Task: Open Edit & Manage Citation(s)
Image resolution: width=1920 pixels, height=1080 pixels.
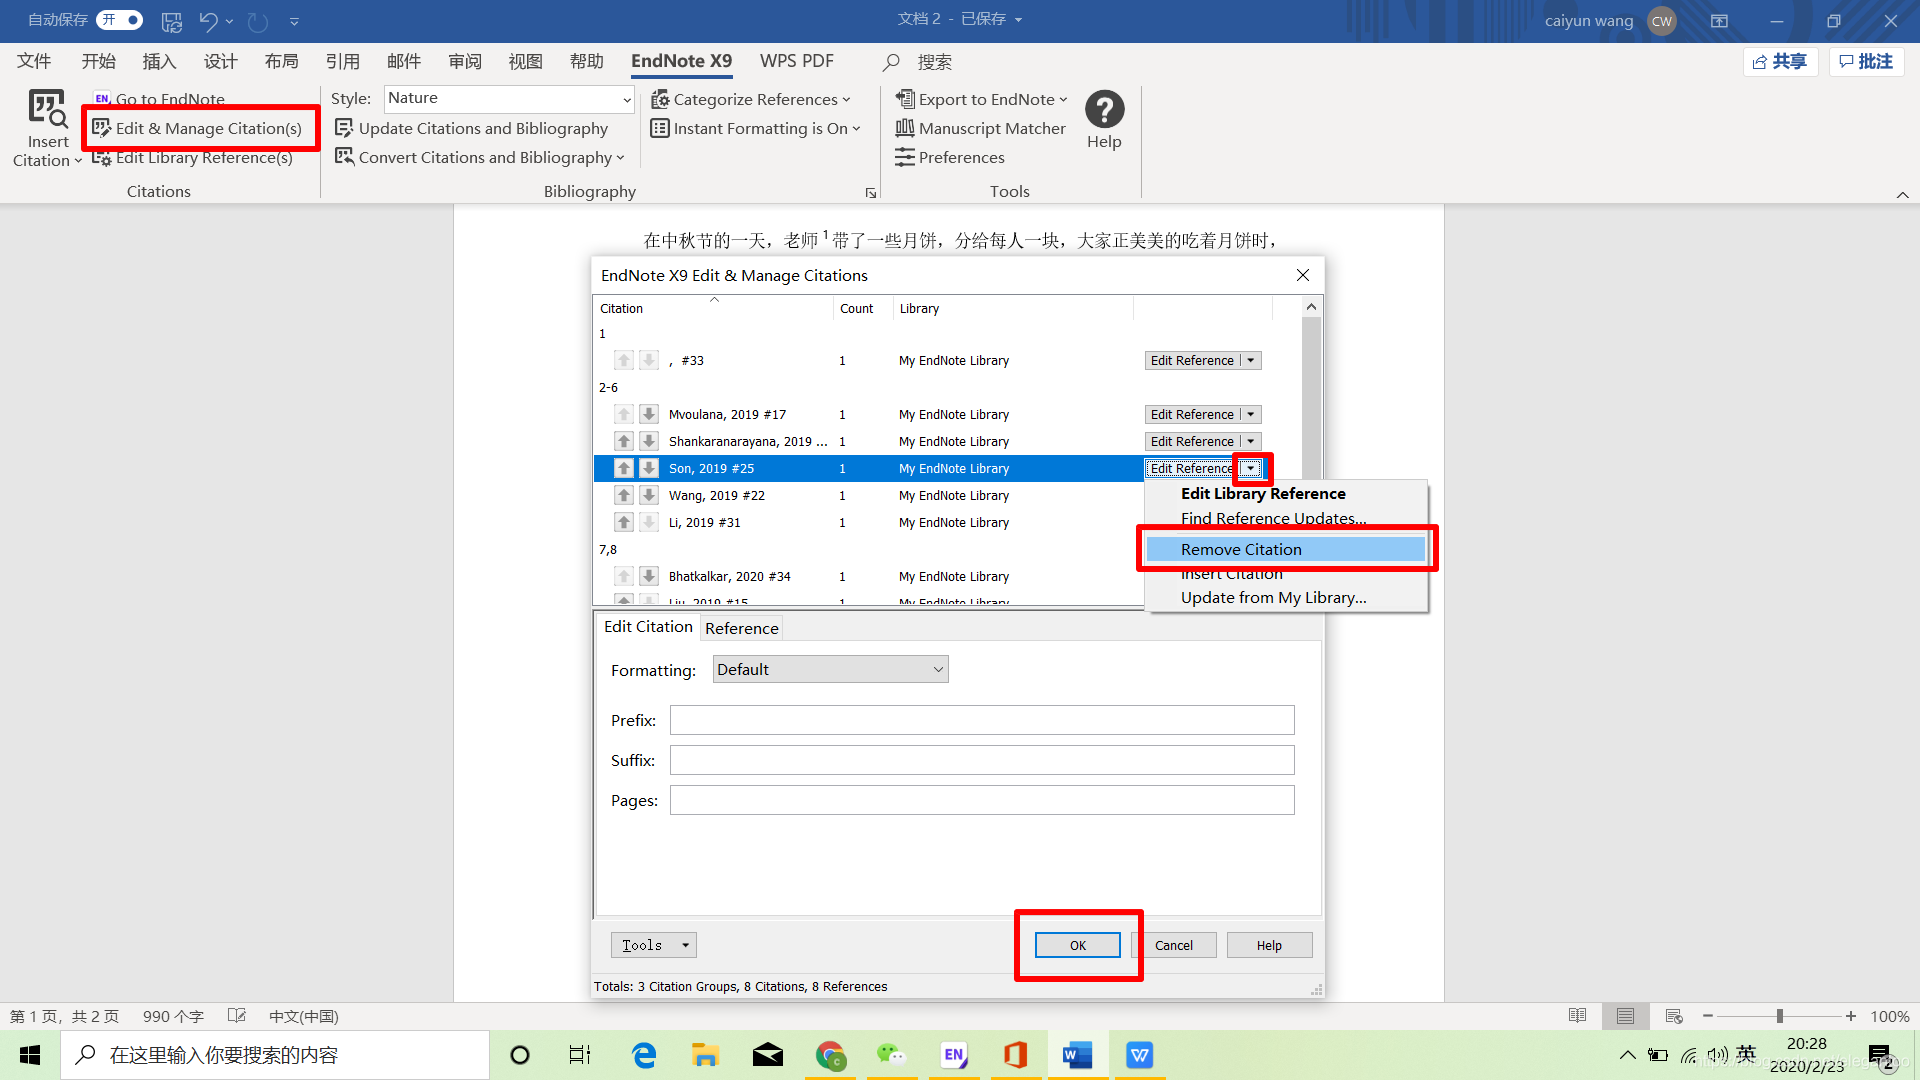Action: point(197,128)
